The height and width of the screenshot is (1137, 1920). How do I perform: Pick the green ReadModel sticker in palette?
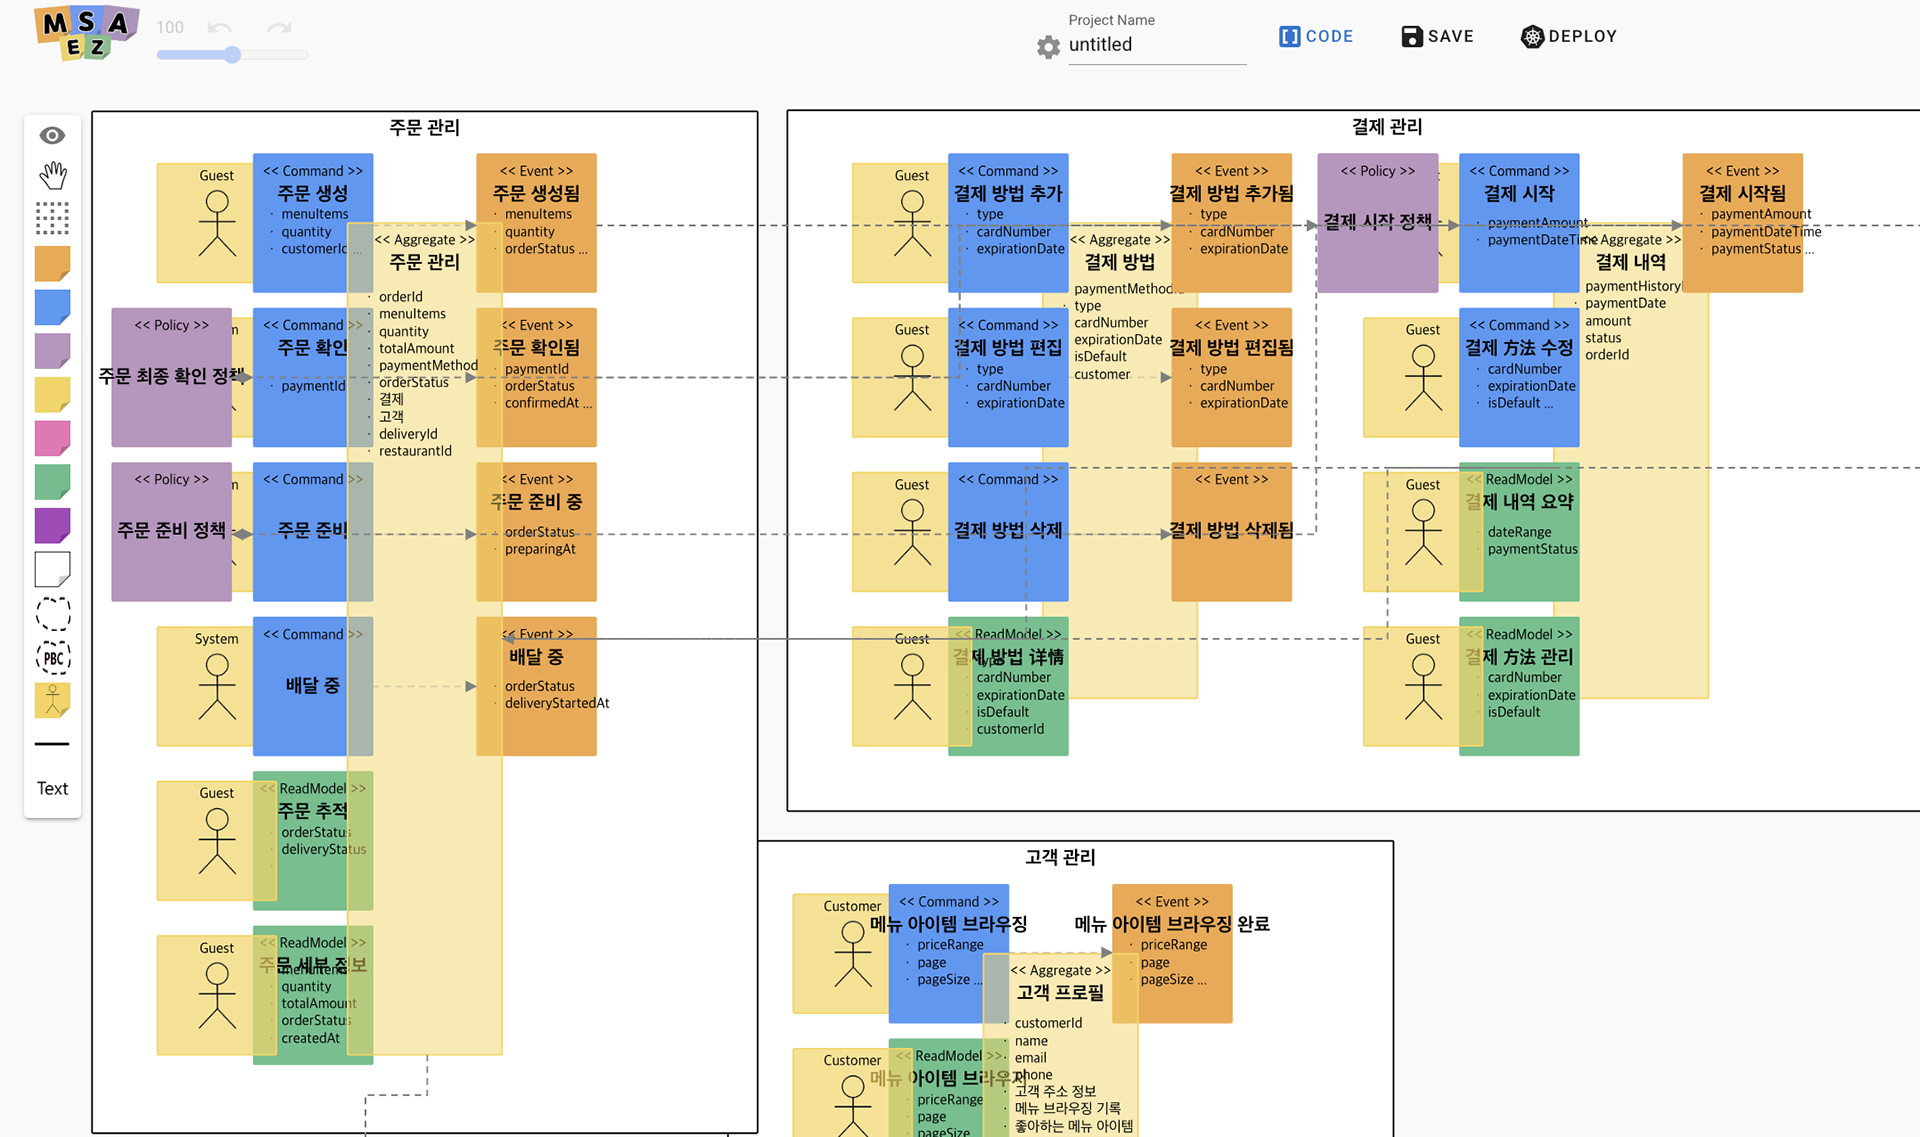point(52,482)
